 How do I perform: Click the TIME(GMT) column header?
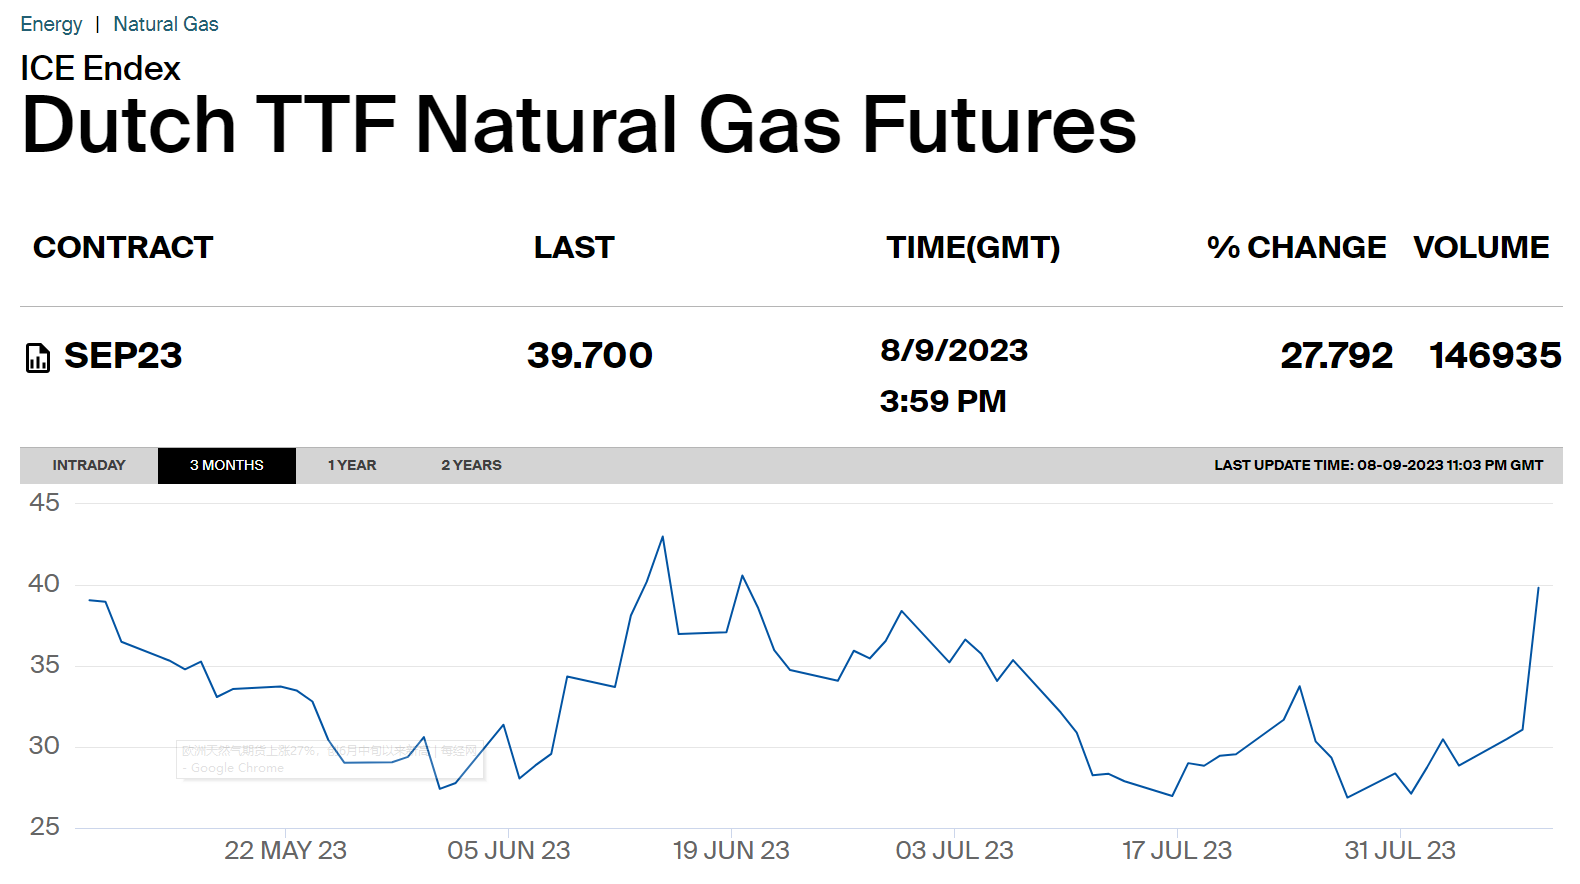973,247
